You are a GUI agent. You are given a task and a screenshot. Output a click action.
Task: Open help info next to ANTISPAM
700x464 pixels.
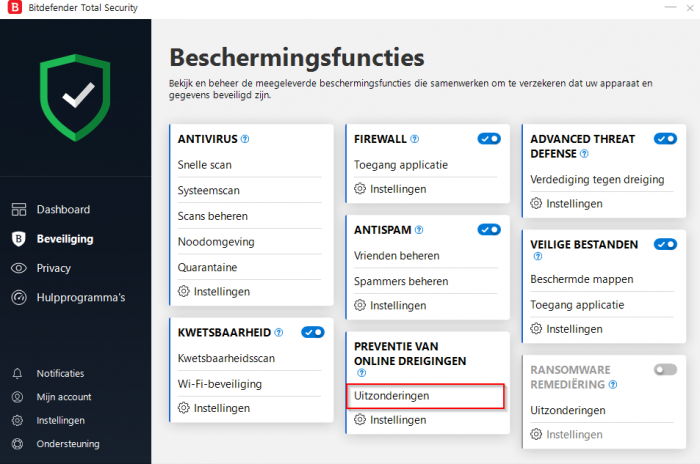419,230
